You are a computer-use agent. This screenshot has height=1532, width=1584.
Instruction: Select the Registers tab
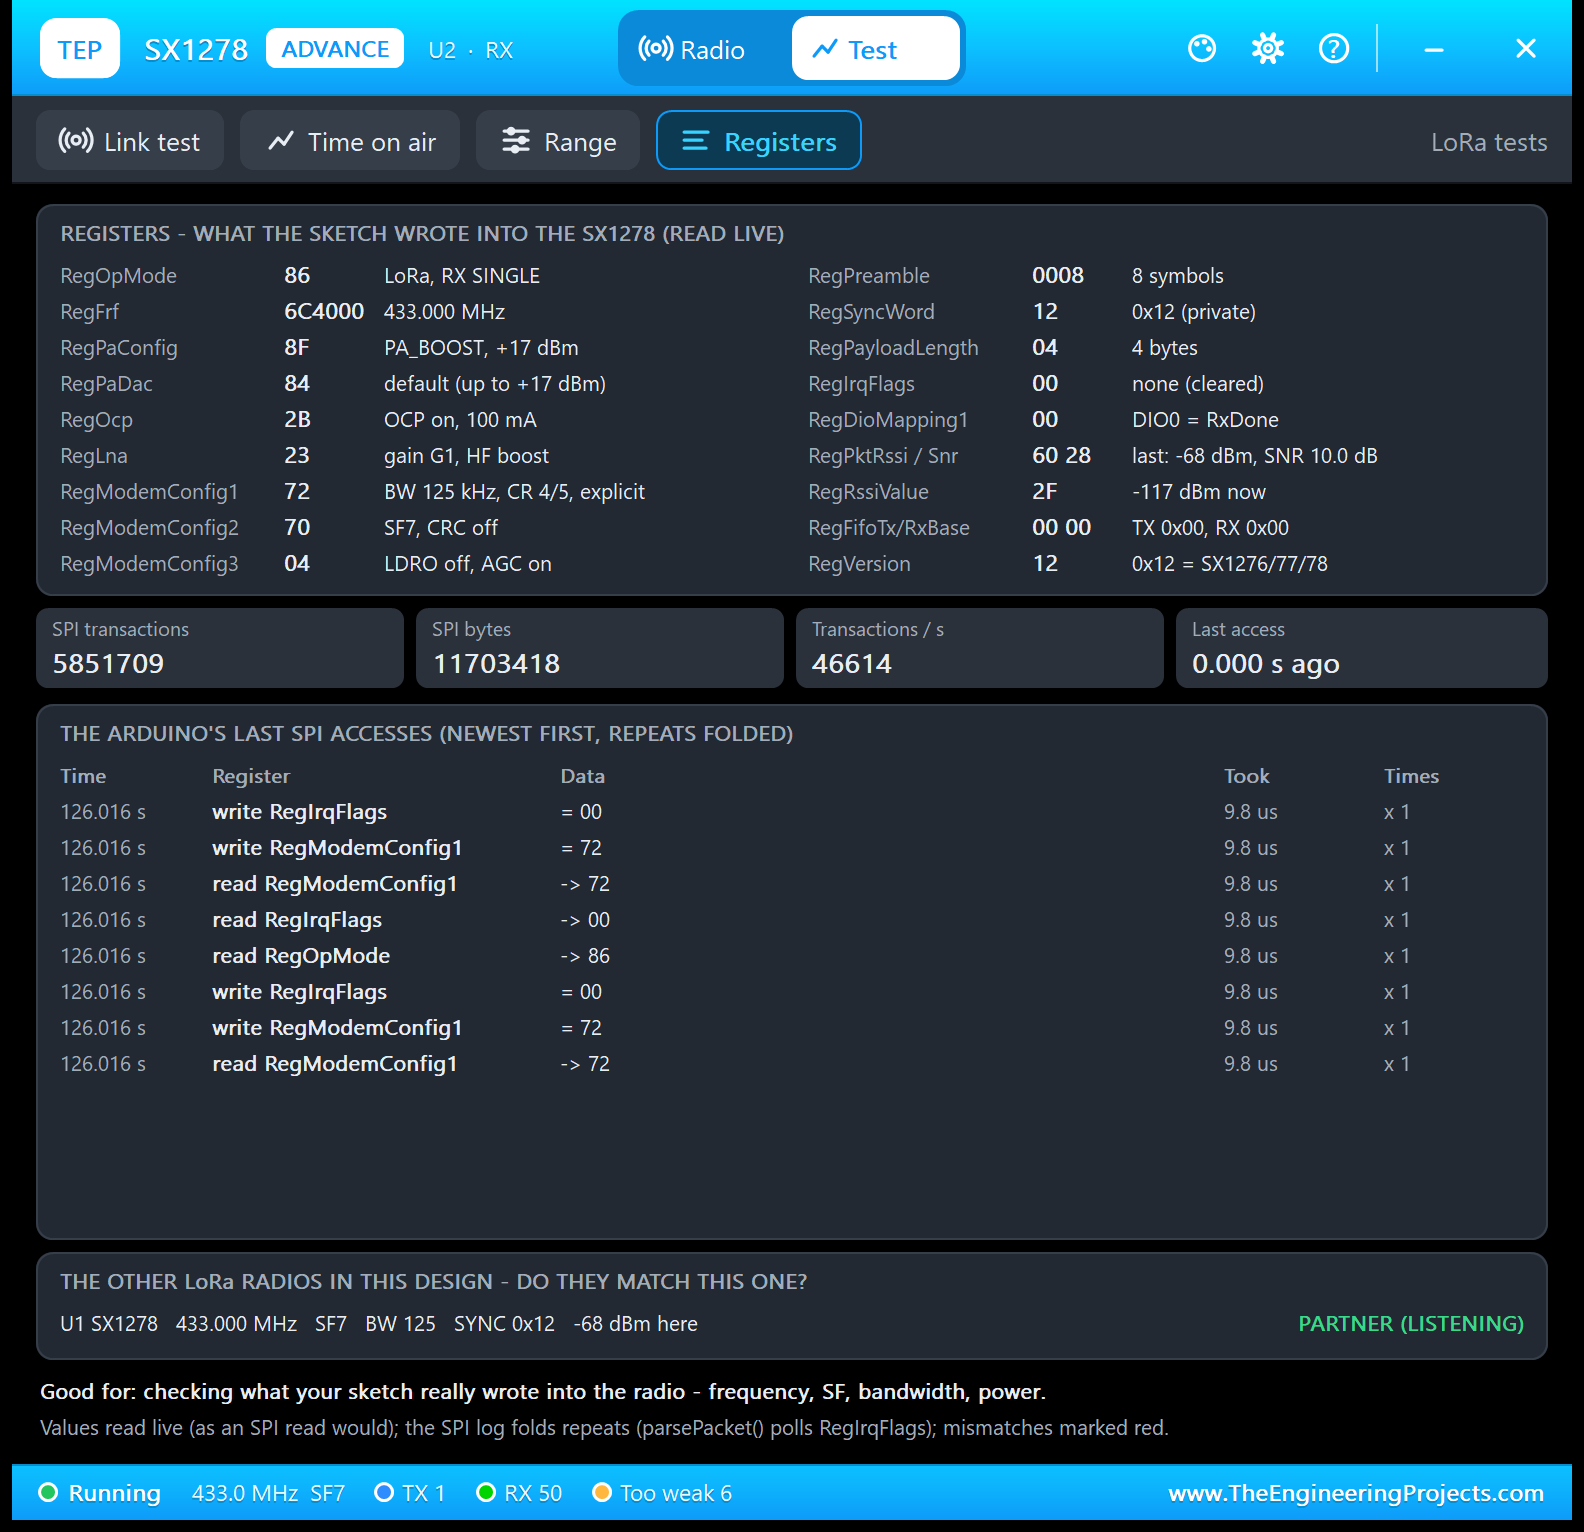pos(759,141)
